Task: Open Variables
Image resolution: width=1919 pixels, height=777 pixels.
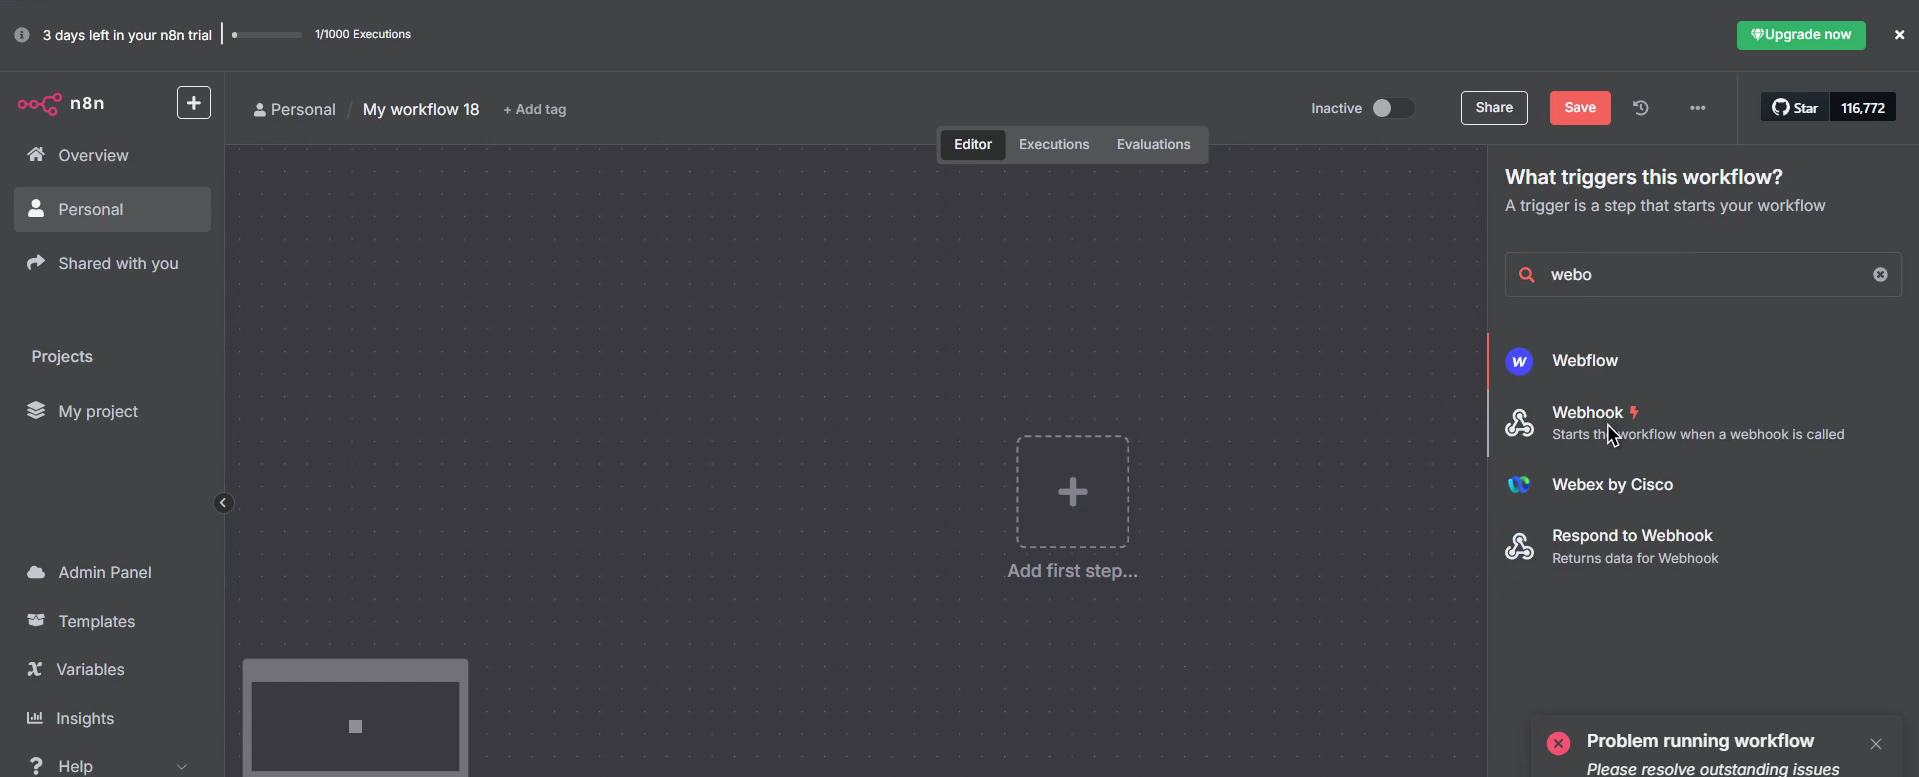Action: (x=112, y=670)
